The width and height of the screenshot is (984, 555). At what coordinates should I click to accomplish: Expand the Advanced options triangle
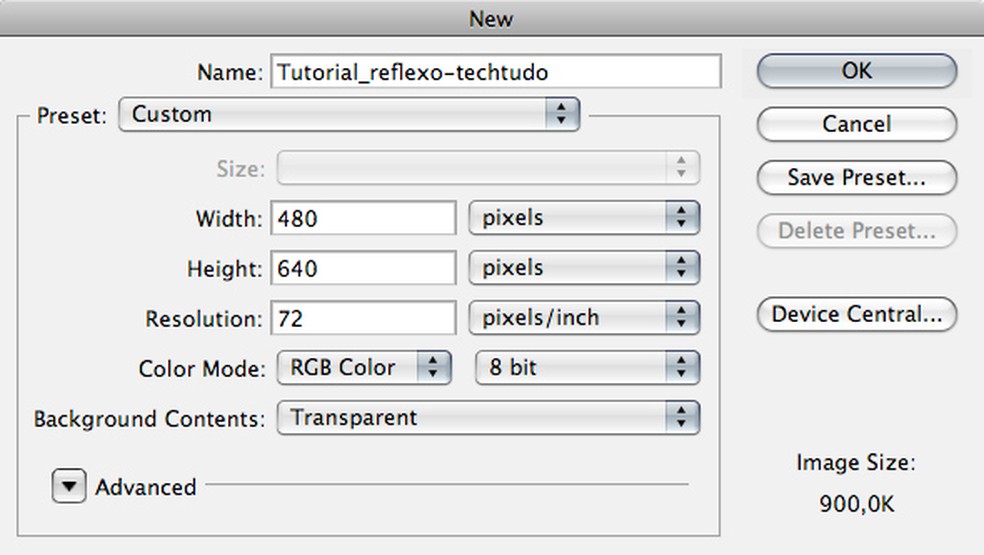click(69, 487)
